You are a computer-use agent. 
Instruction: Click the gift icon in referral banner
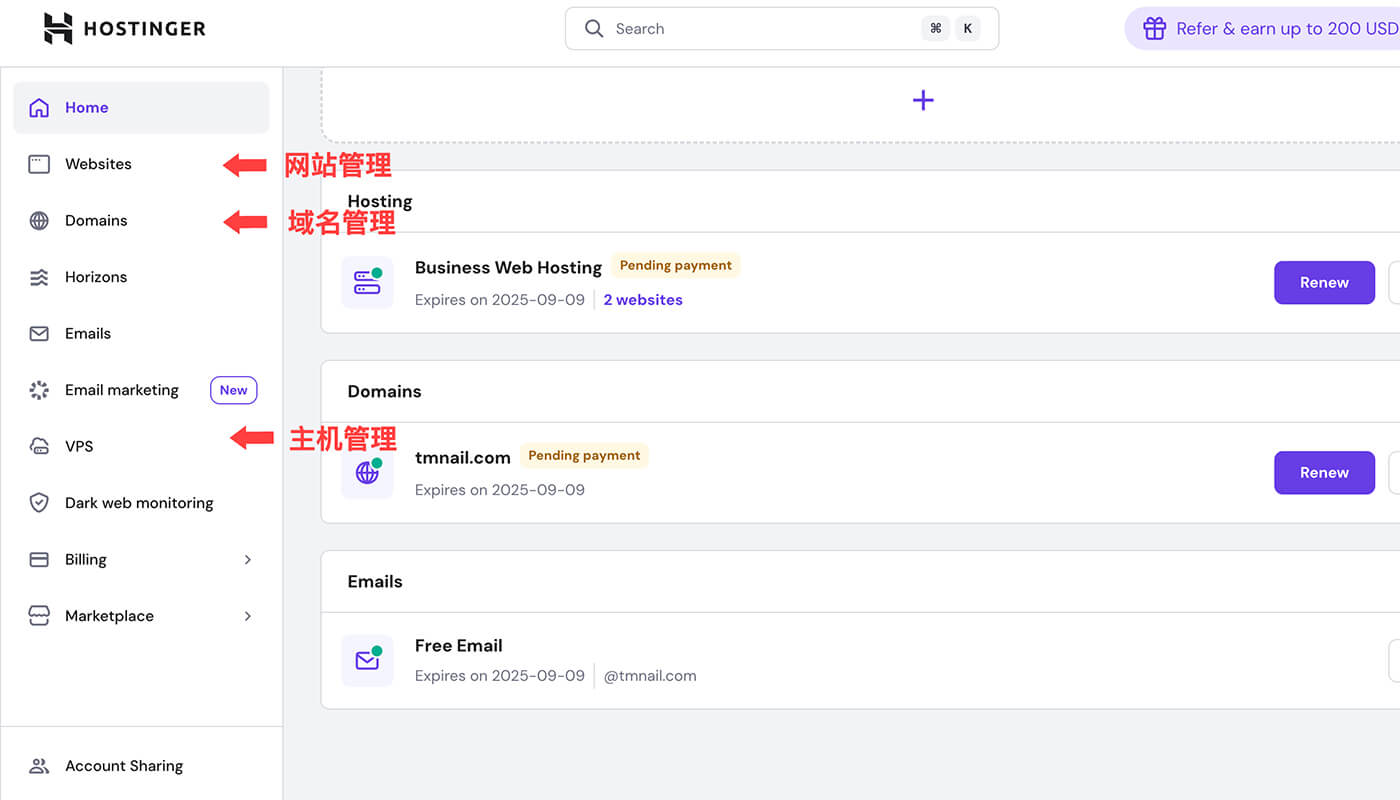[x=1155, y=29]
